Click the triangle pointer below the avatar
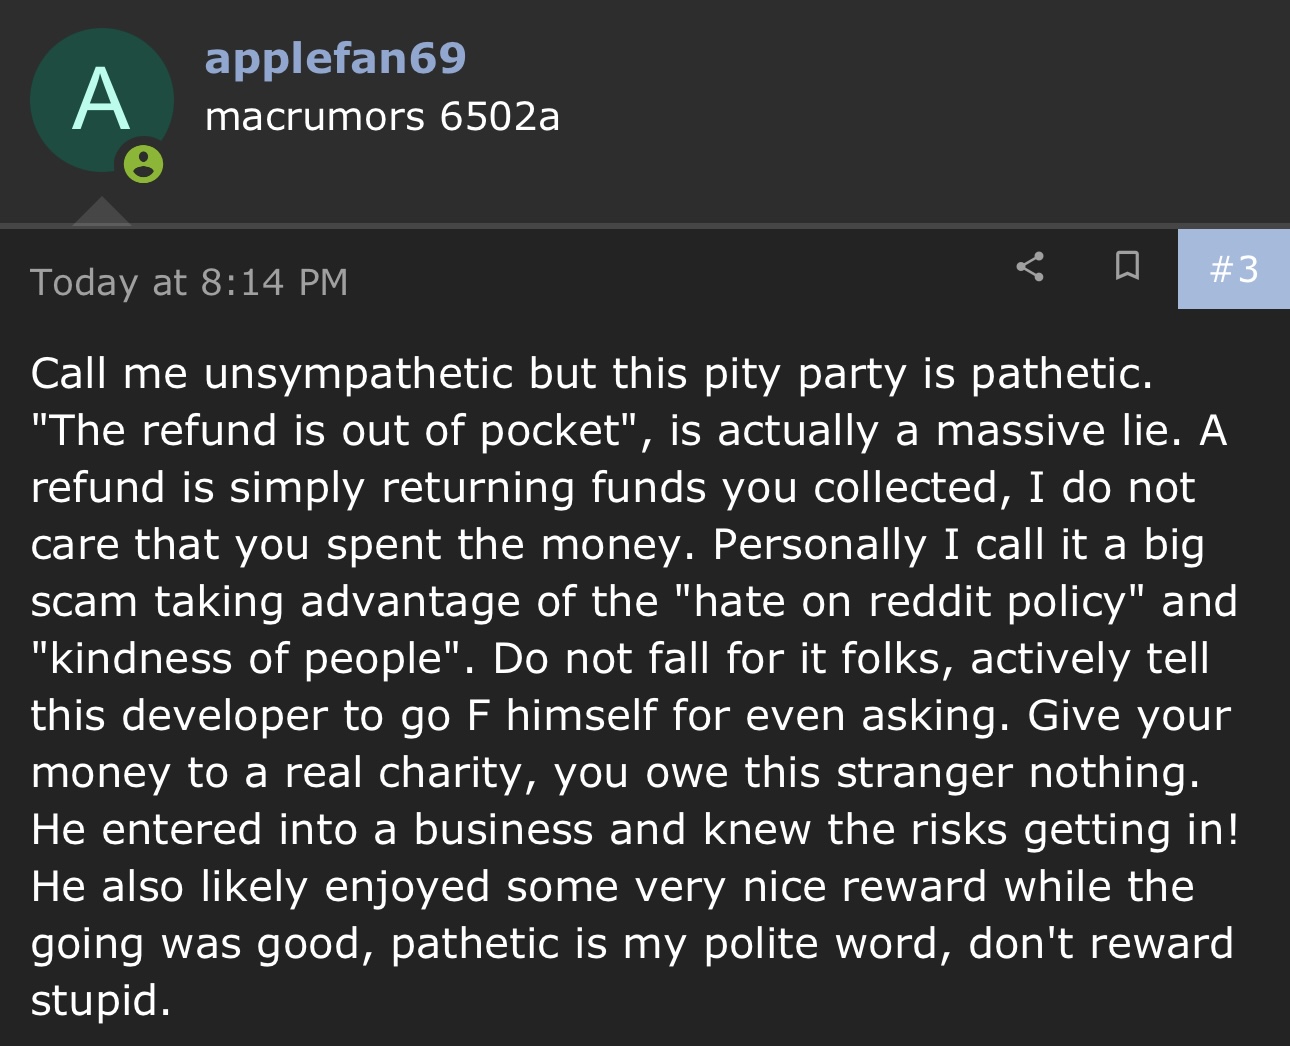This screenshot has height=1046, width=1290. pos(101,212)
